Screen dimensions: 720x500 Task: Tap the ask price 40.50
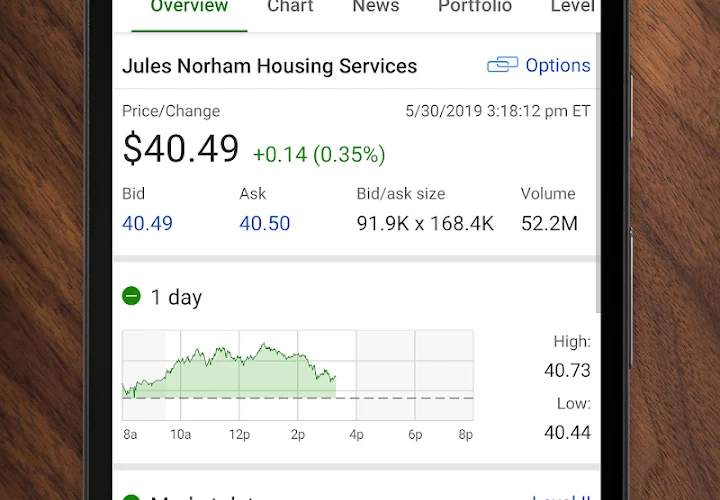[x=264, y=224]
